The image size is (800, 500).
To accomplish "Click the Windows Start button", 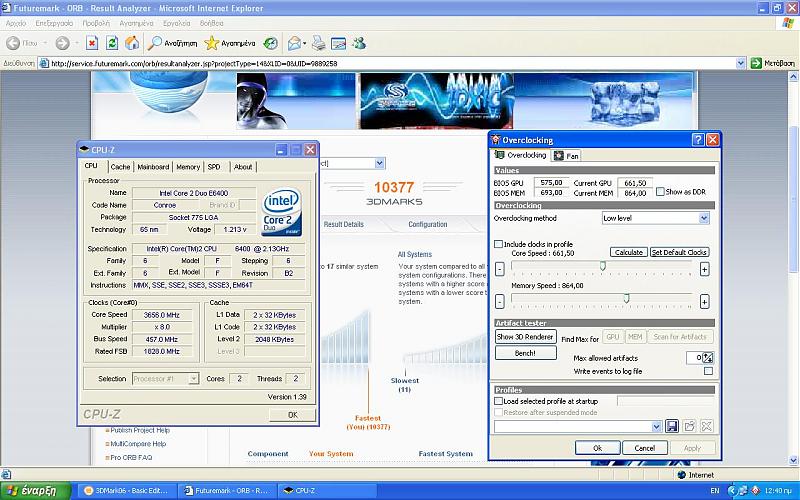I will pyautogui.click(x=35, y=491).
